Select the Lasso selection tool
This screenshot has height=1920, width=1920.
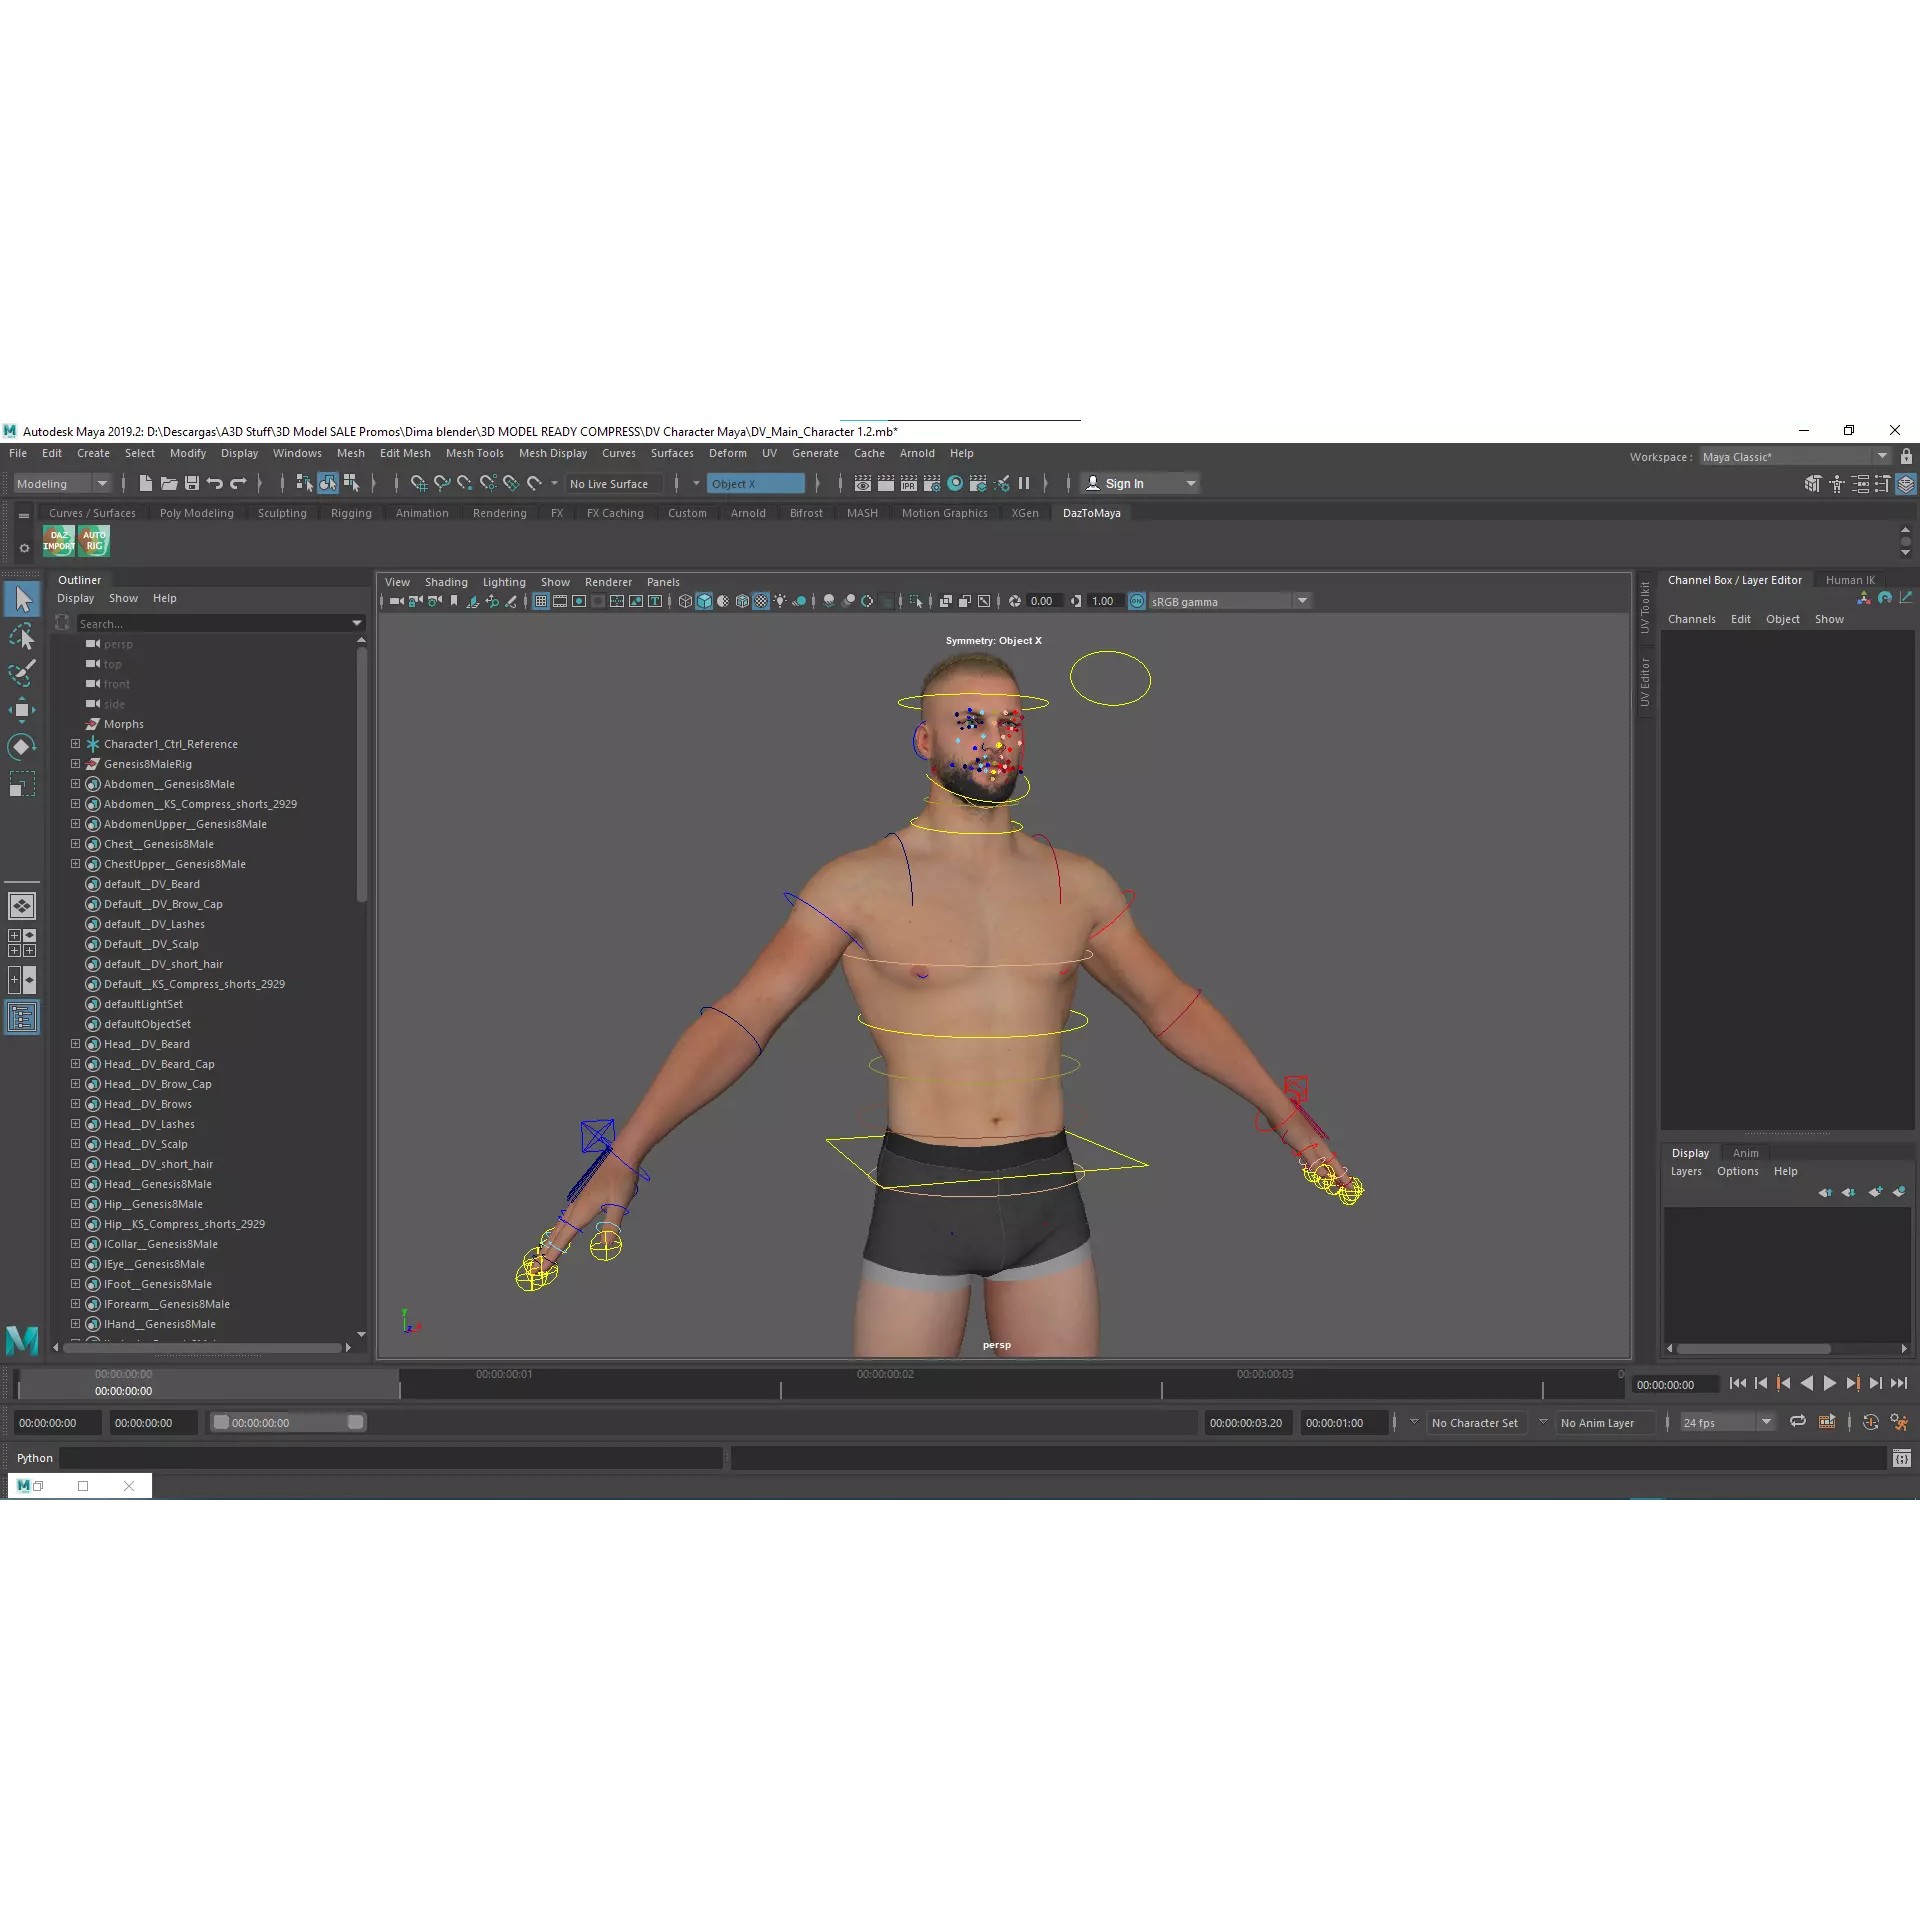point(22,635)
